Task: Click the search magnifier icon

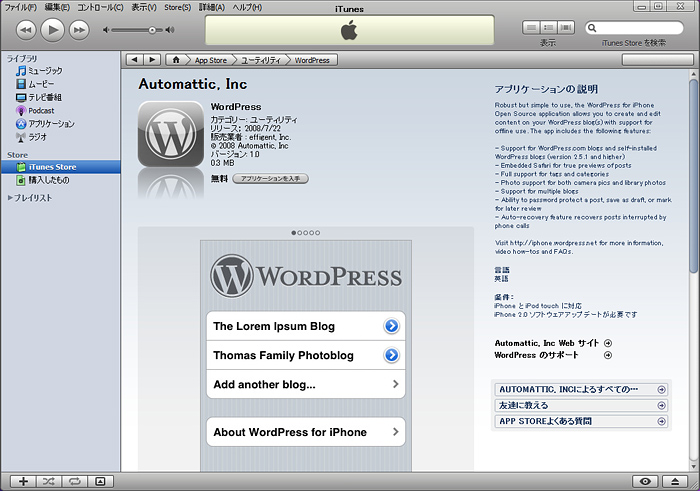Action: 592,28
